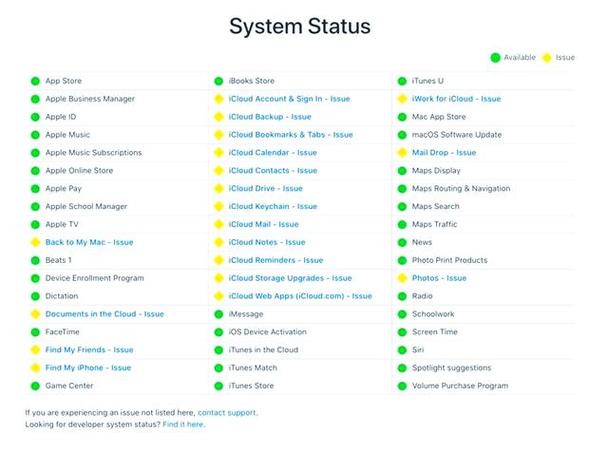Click the green status dot beside App Store

(34, 81)
